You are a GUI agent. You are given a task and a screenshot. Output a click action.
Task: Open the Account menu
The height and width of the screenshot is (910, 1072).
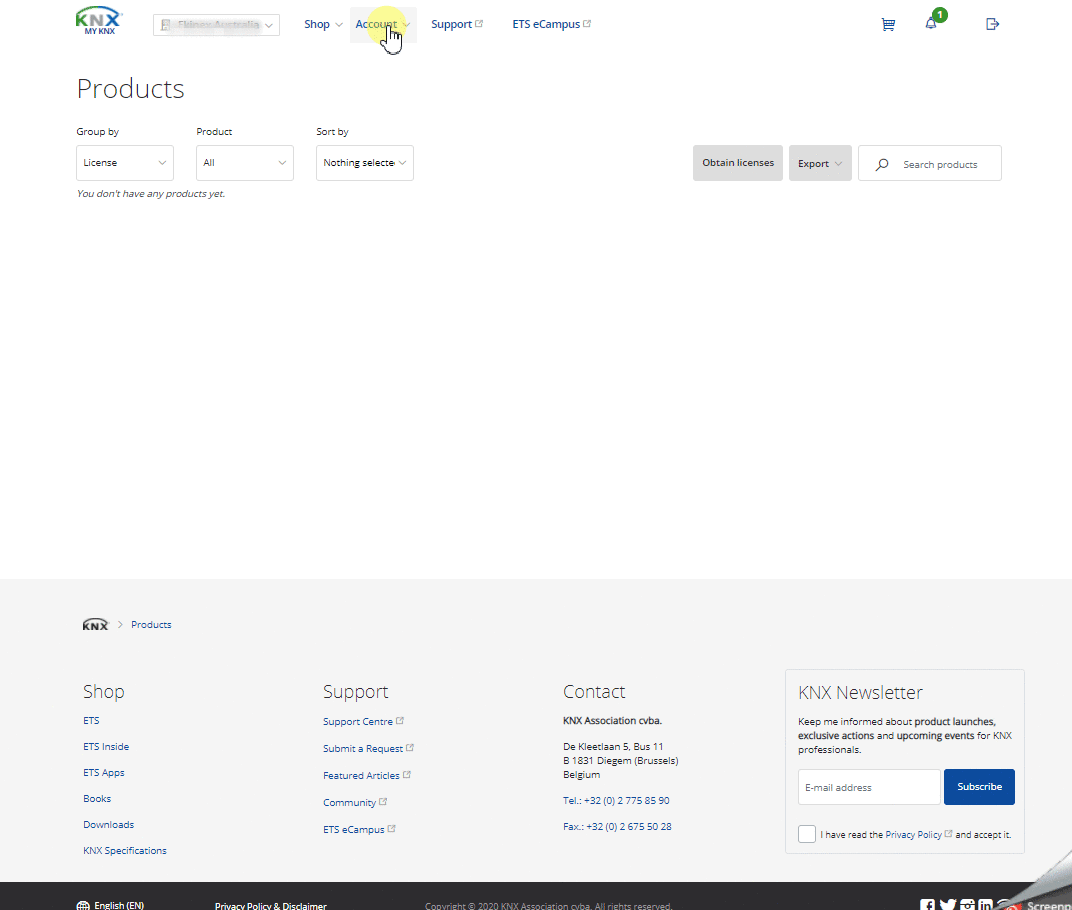(383, 25)
